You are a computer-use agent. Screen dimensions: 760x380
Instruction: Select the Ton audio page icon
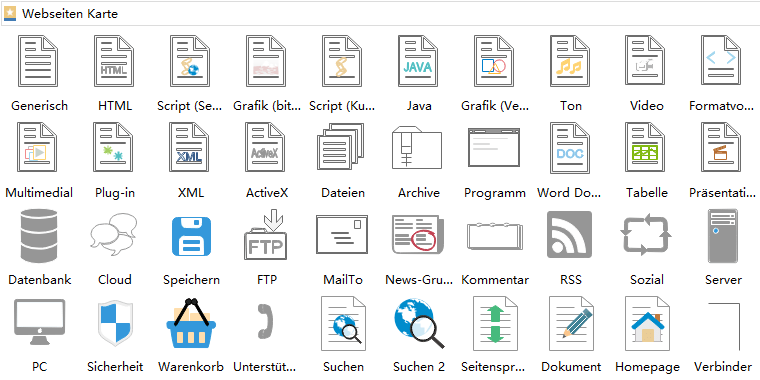tap(570, 61)
